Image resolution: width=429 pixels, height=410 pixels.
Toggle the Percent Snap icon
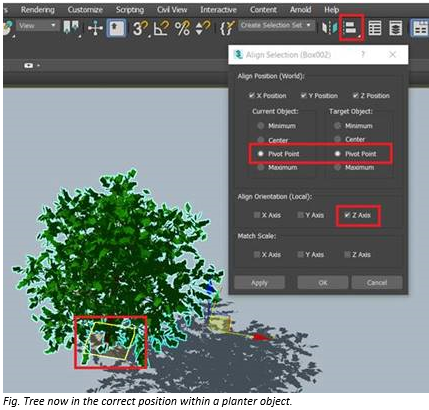coord(182,28)
